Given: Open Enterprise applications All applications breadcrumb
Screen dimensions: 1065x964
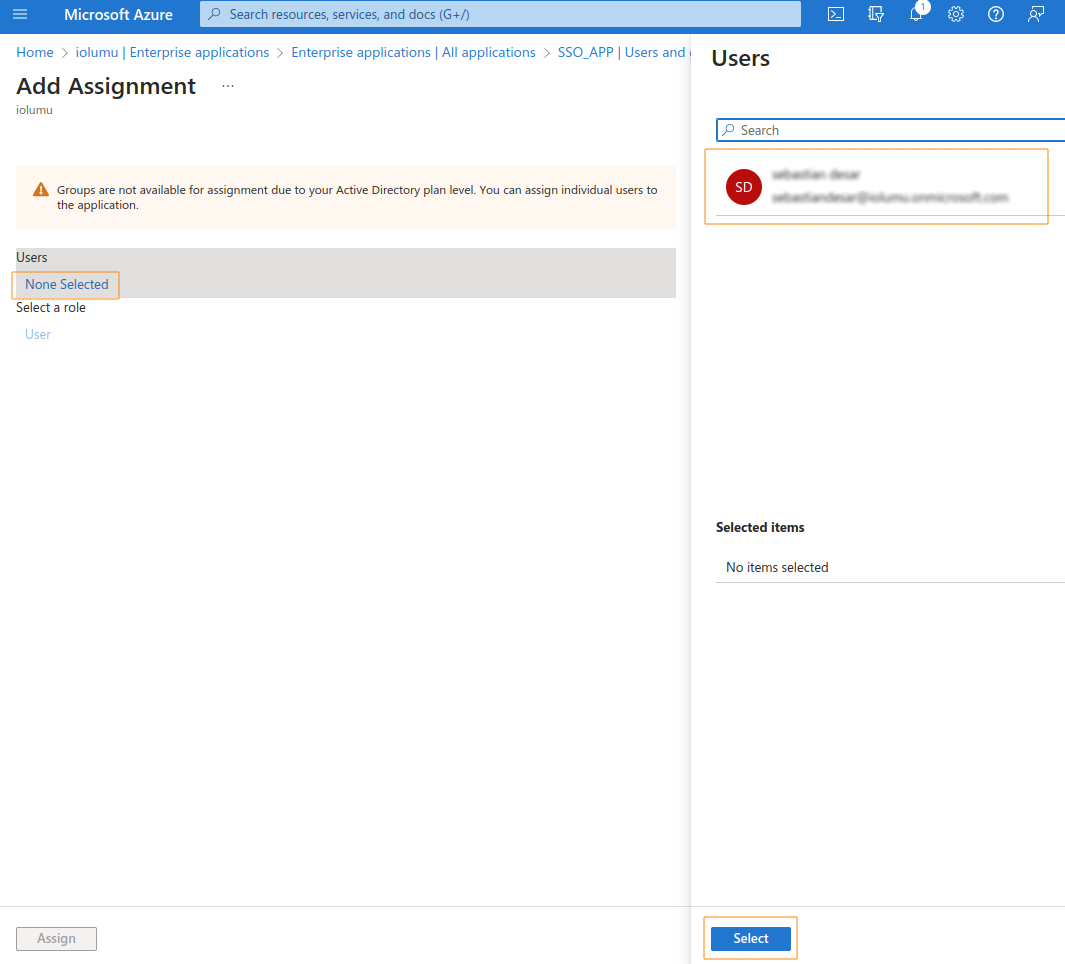Looking at the screenshot, I should tap(413, 52).
